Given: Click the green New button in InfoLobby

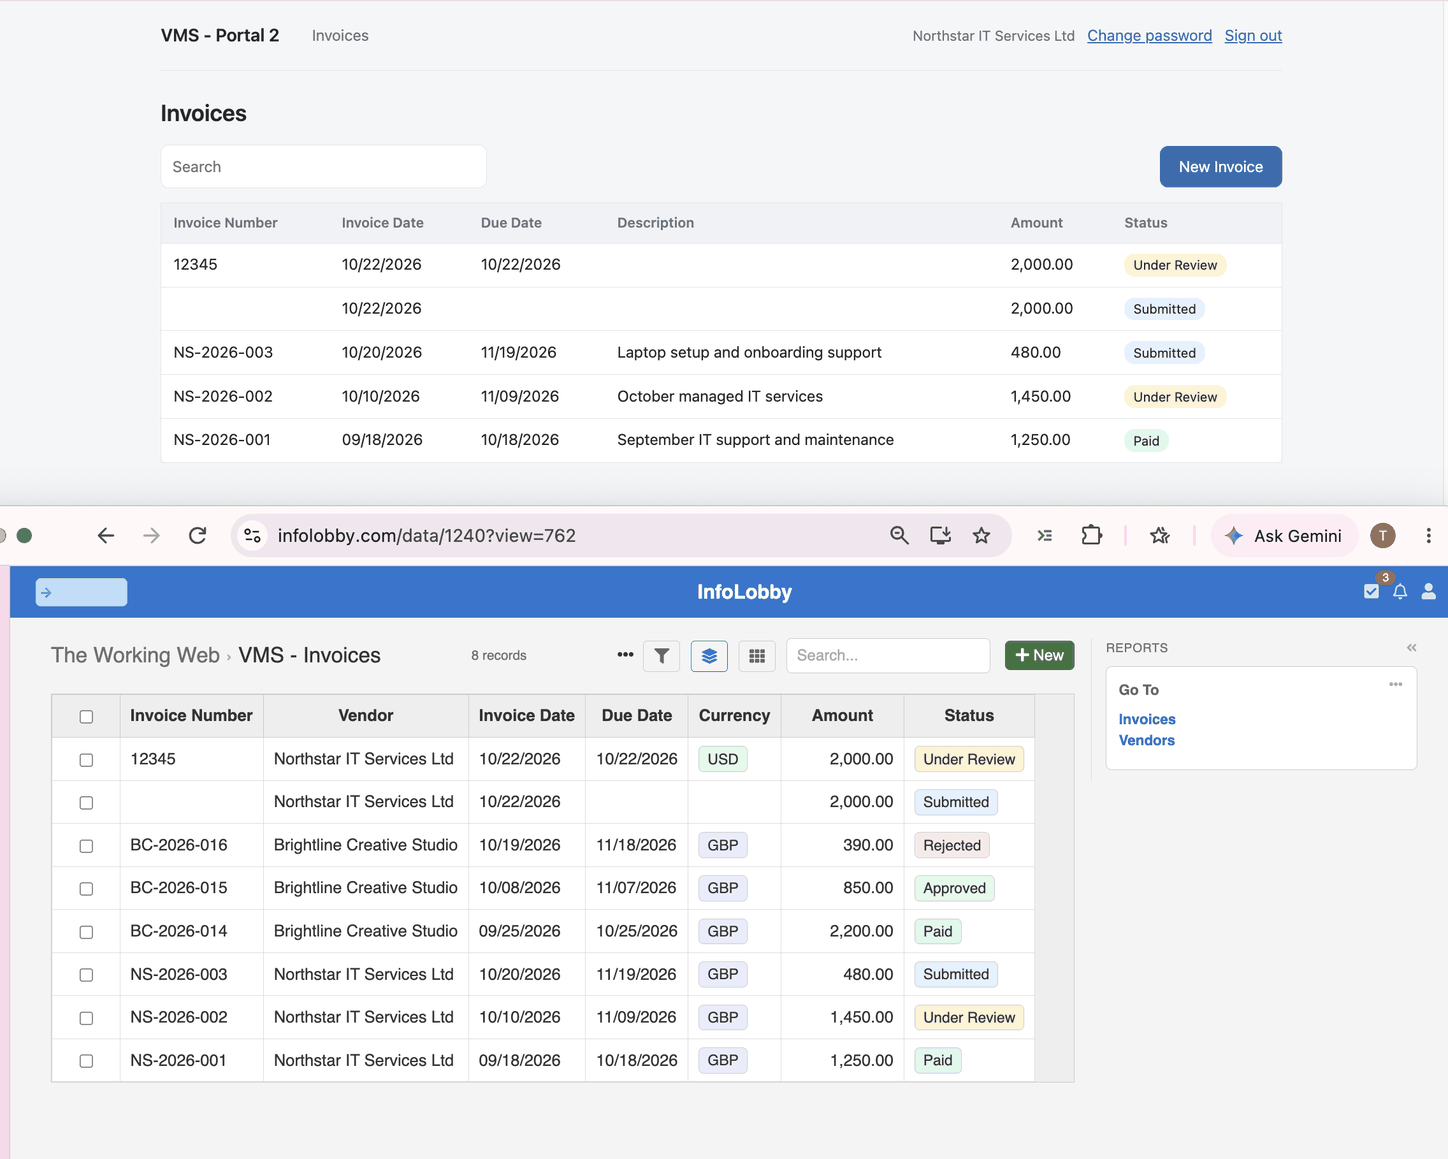Looking at the screenshot, I should point(1039,655).
